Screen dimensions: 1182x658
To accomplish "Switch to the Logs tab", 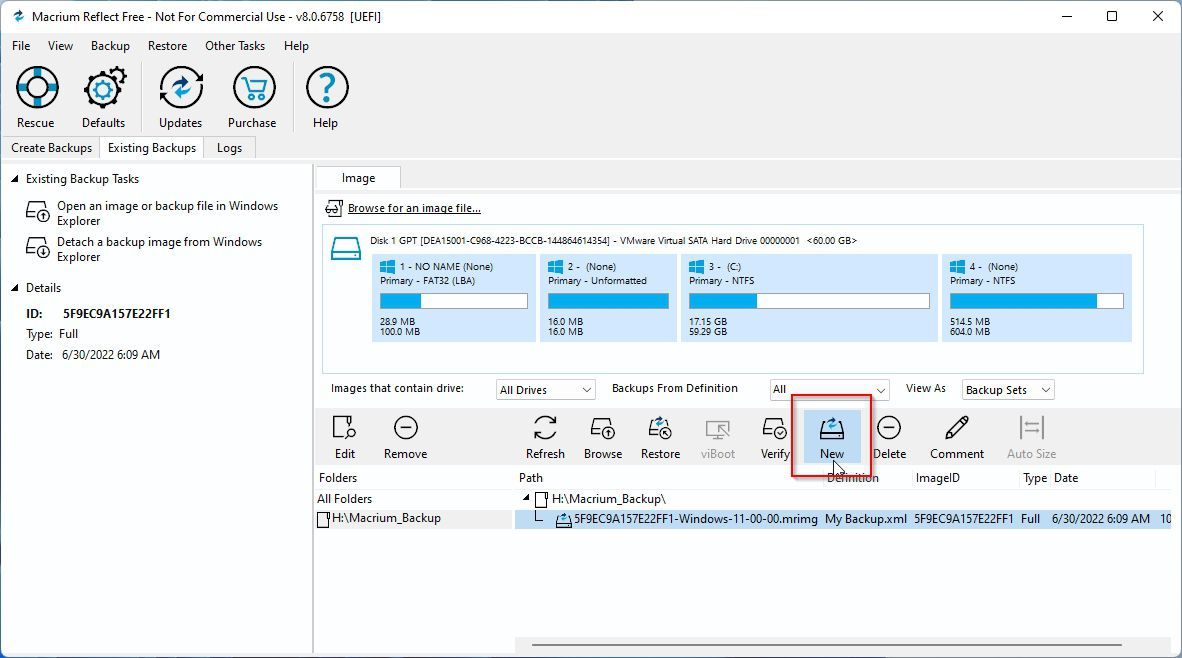I will 229,148.
